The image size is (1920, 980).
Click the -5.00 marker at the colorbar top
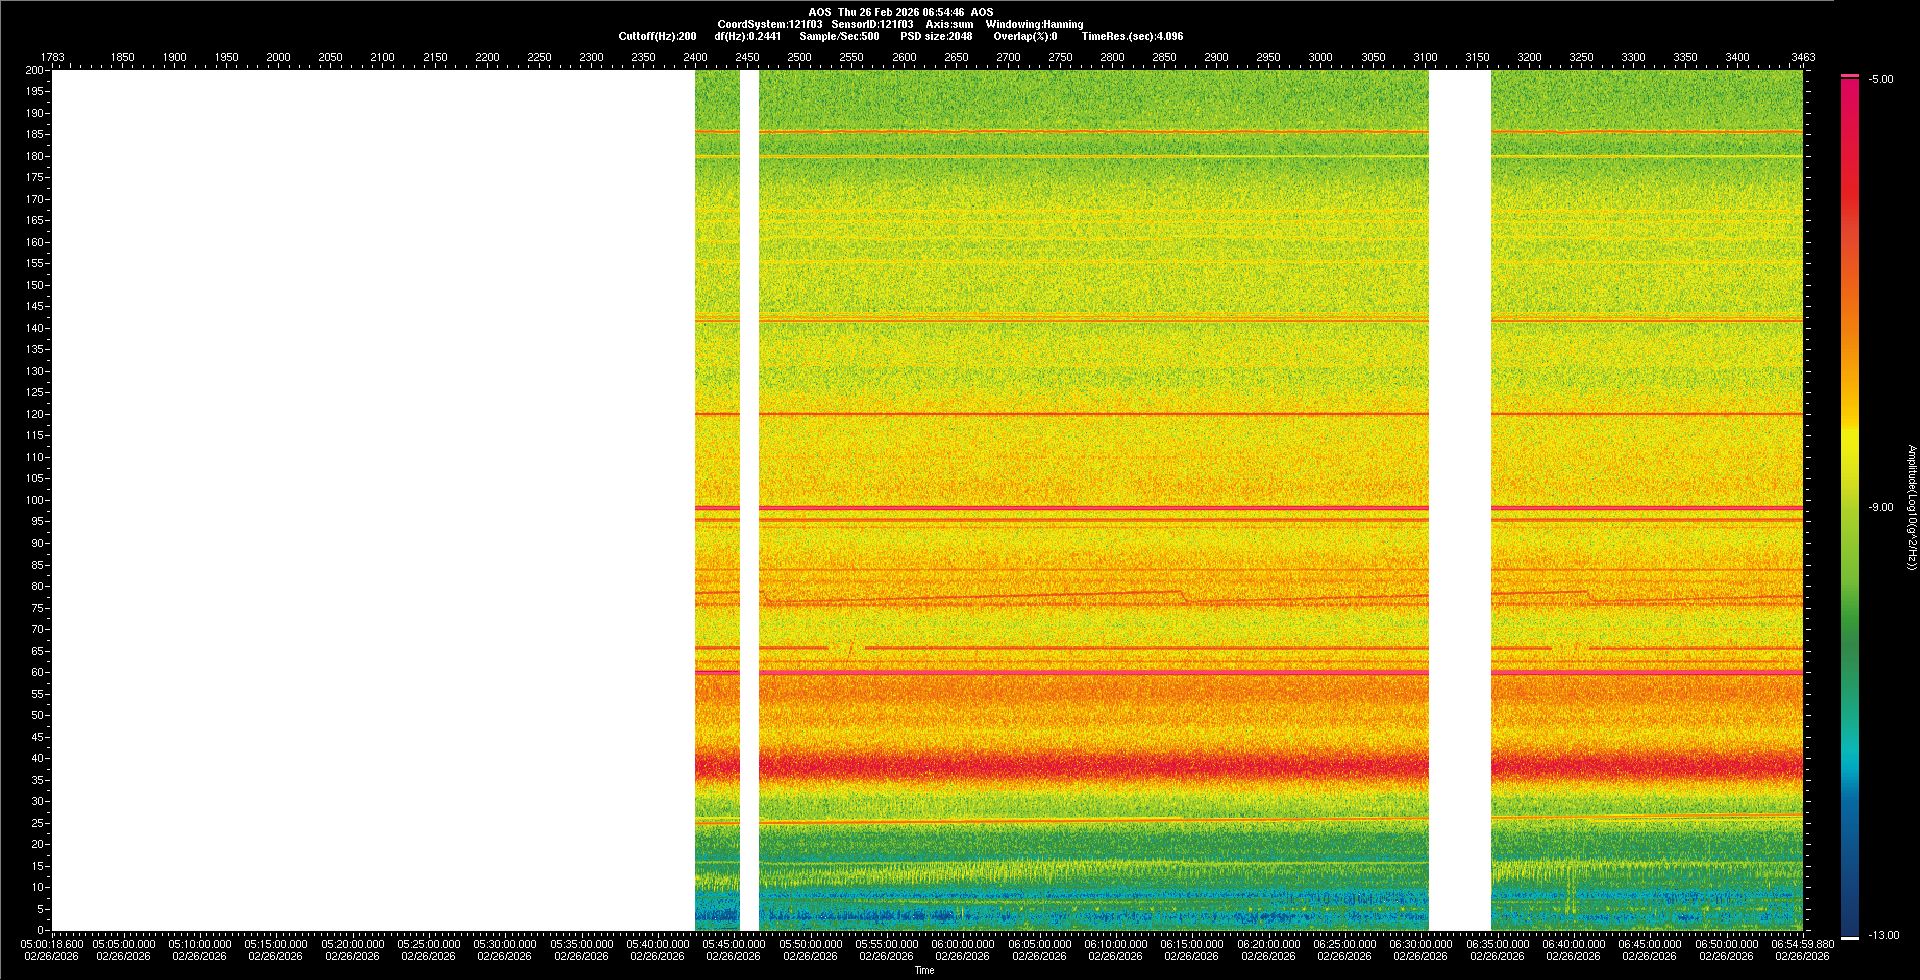(1881, 80)
